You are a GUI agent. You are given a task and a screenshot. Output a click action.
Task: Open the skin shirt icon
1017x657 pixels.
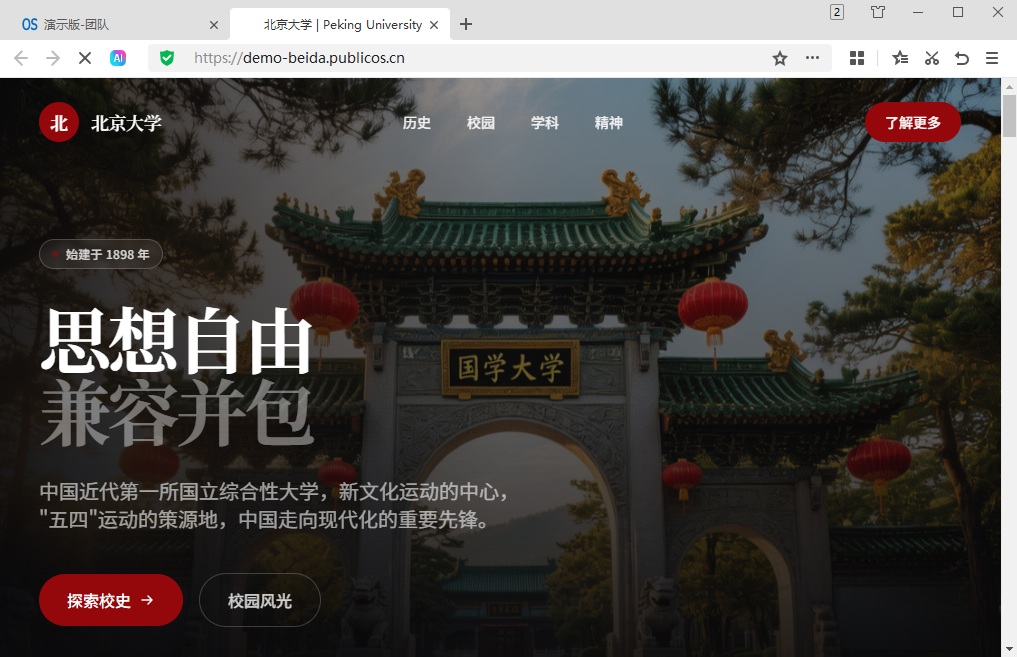[878, 12]
